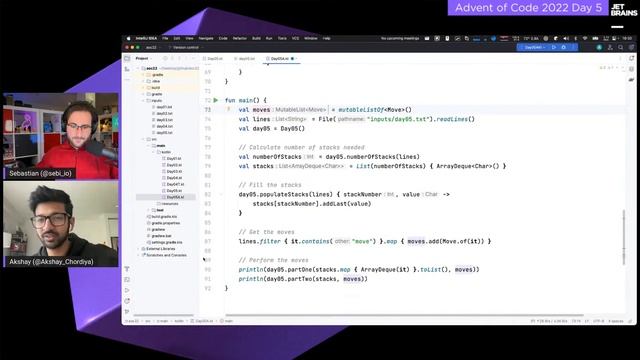640x360 pixels.
Task: Collapse the inputs folder arrow
Action: point(143,100)
